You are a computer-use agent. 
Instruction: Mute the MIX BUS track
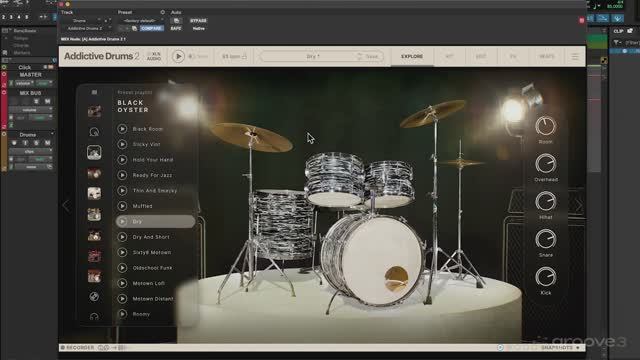(47, 101)
